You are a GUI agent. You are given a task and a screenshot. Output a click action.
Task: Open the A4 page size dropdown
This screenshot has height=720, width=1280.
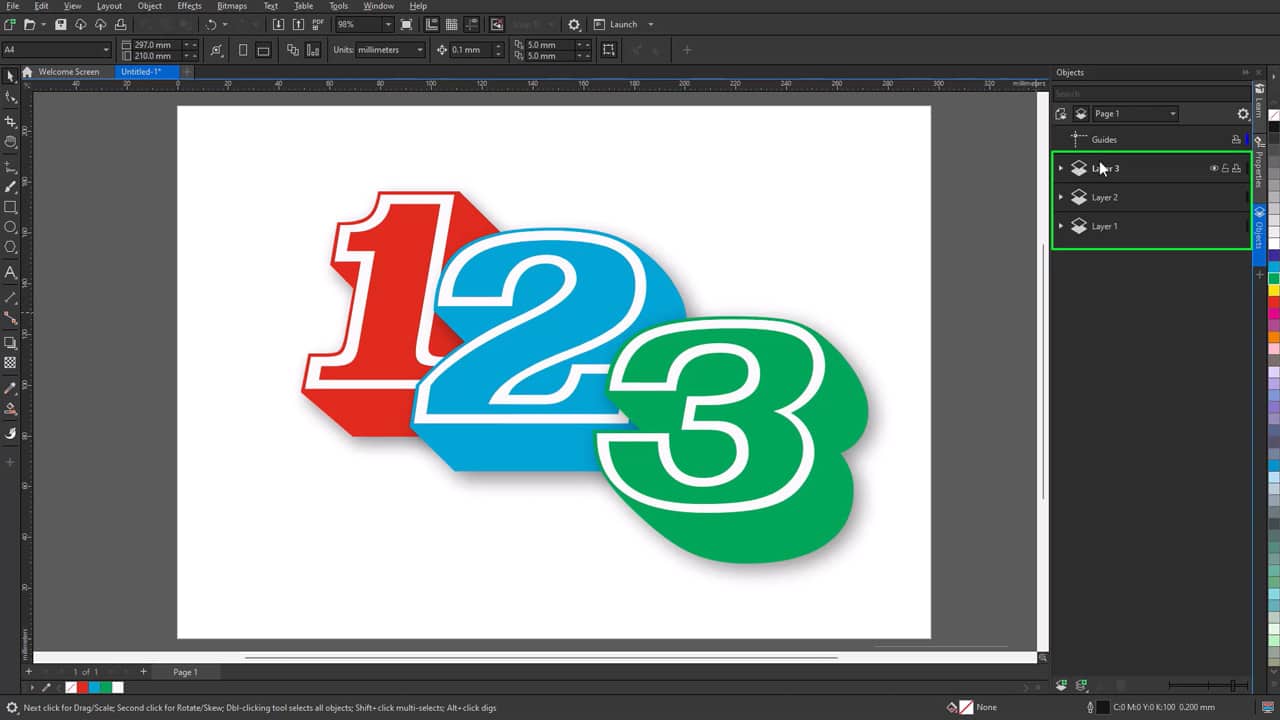(106, 50)
